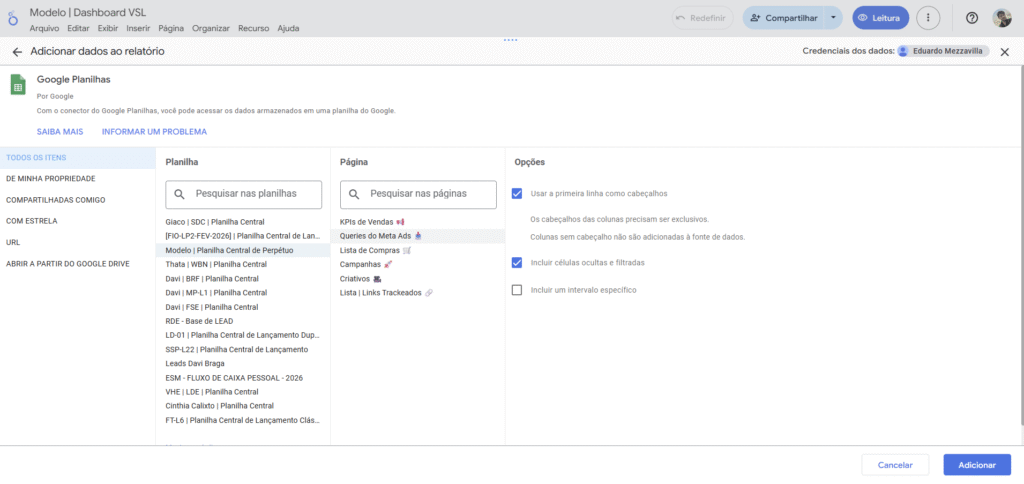Click the Looker Studio logo icon
Viewport: 1024px width, 484px height.
click(x=12, y=17)
